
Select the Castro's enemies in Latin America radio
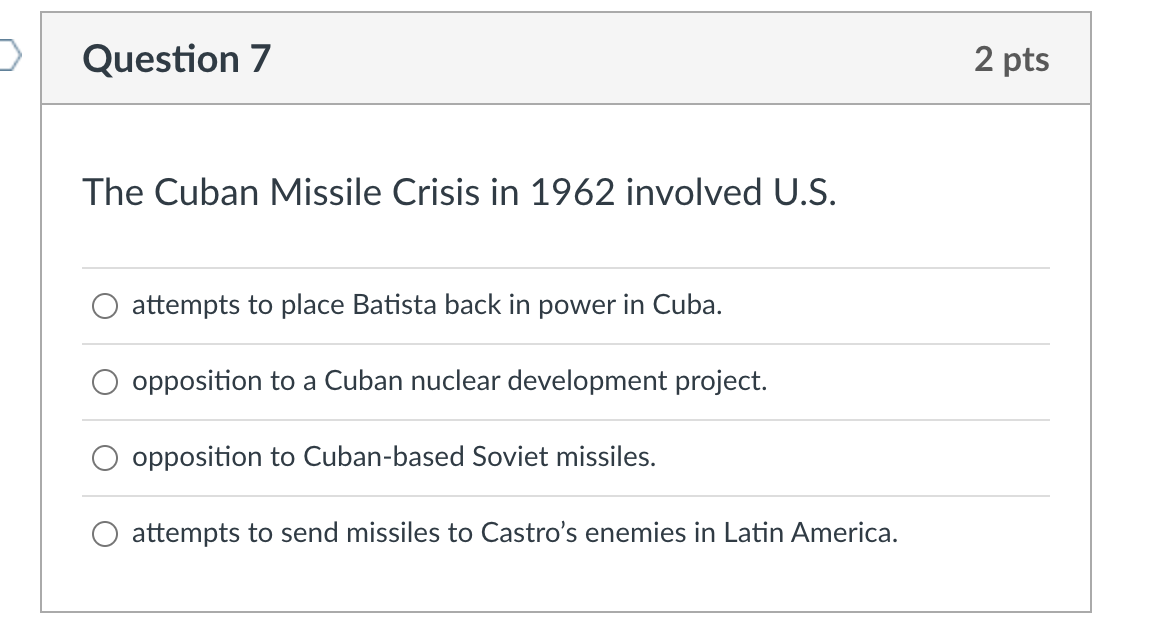[x=105, y=533]
